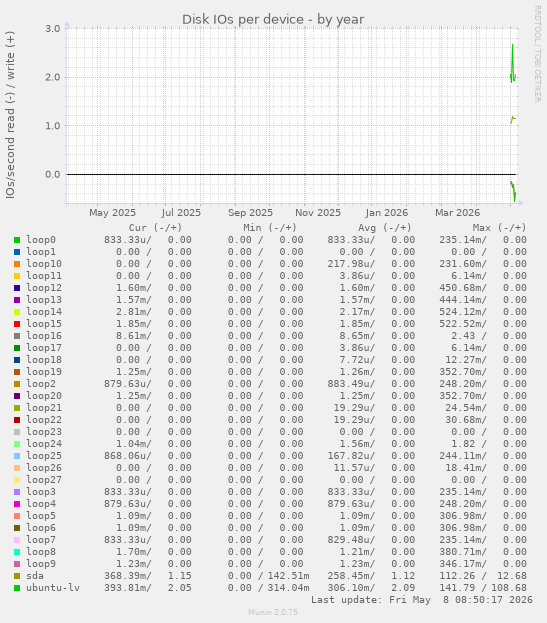
Task: Click the 'Avg (-/+)' column header
Action: point(385,228)
